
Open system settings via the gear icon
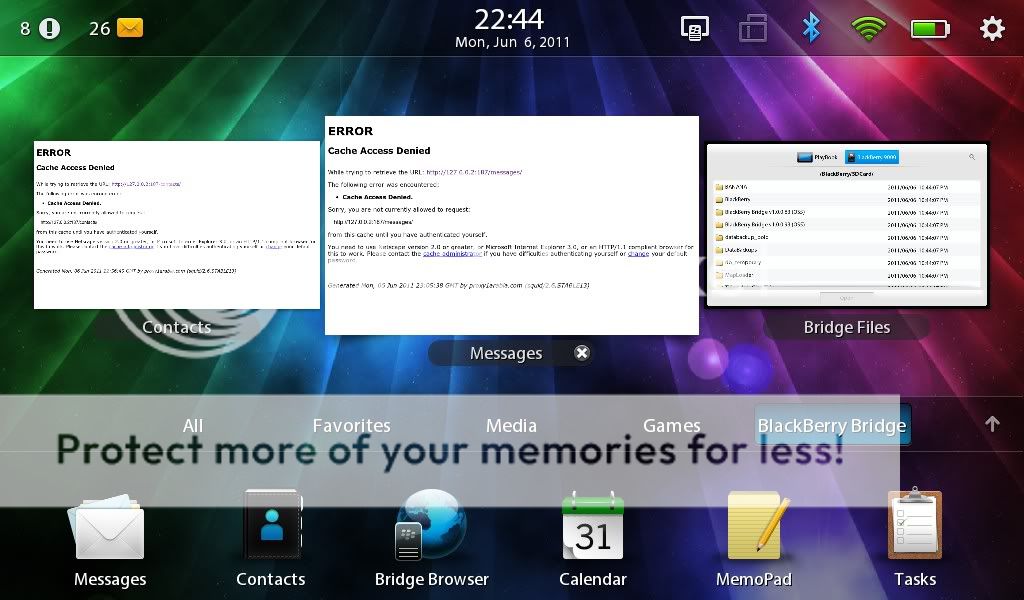pos(992,28)
